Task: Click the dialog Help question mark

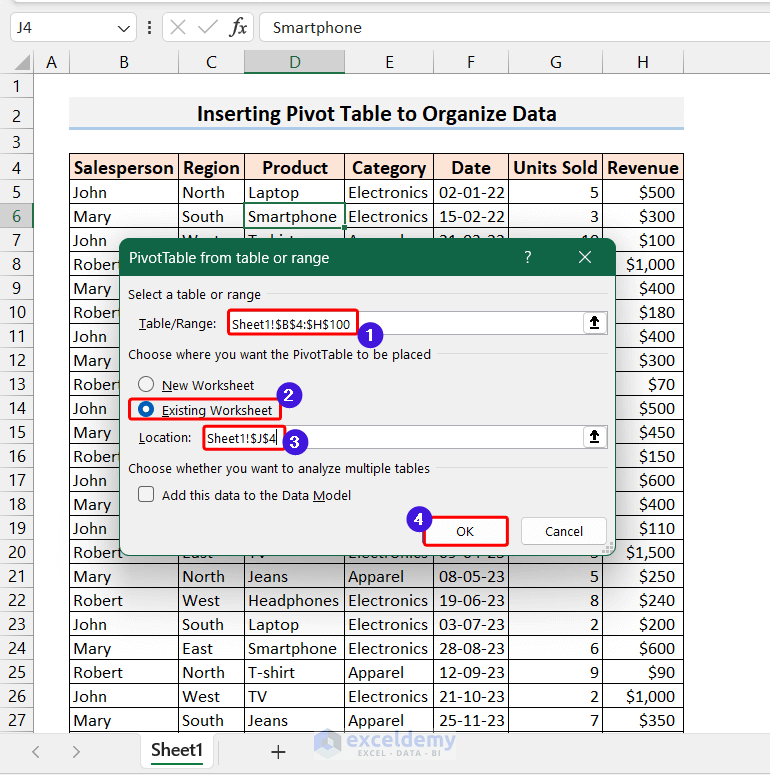Action: pyautogui.click(x=528, y=258)
